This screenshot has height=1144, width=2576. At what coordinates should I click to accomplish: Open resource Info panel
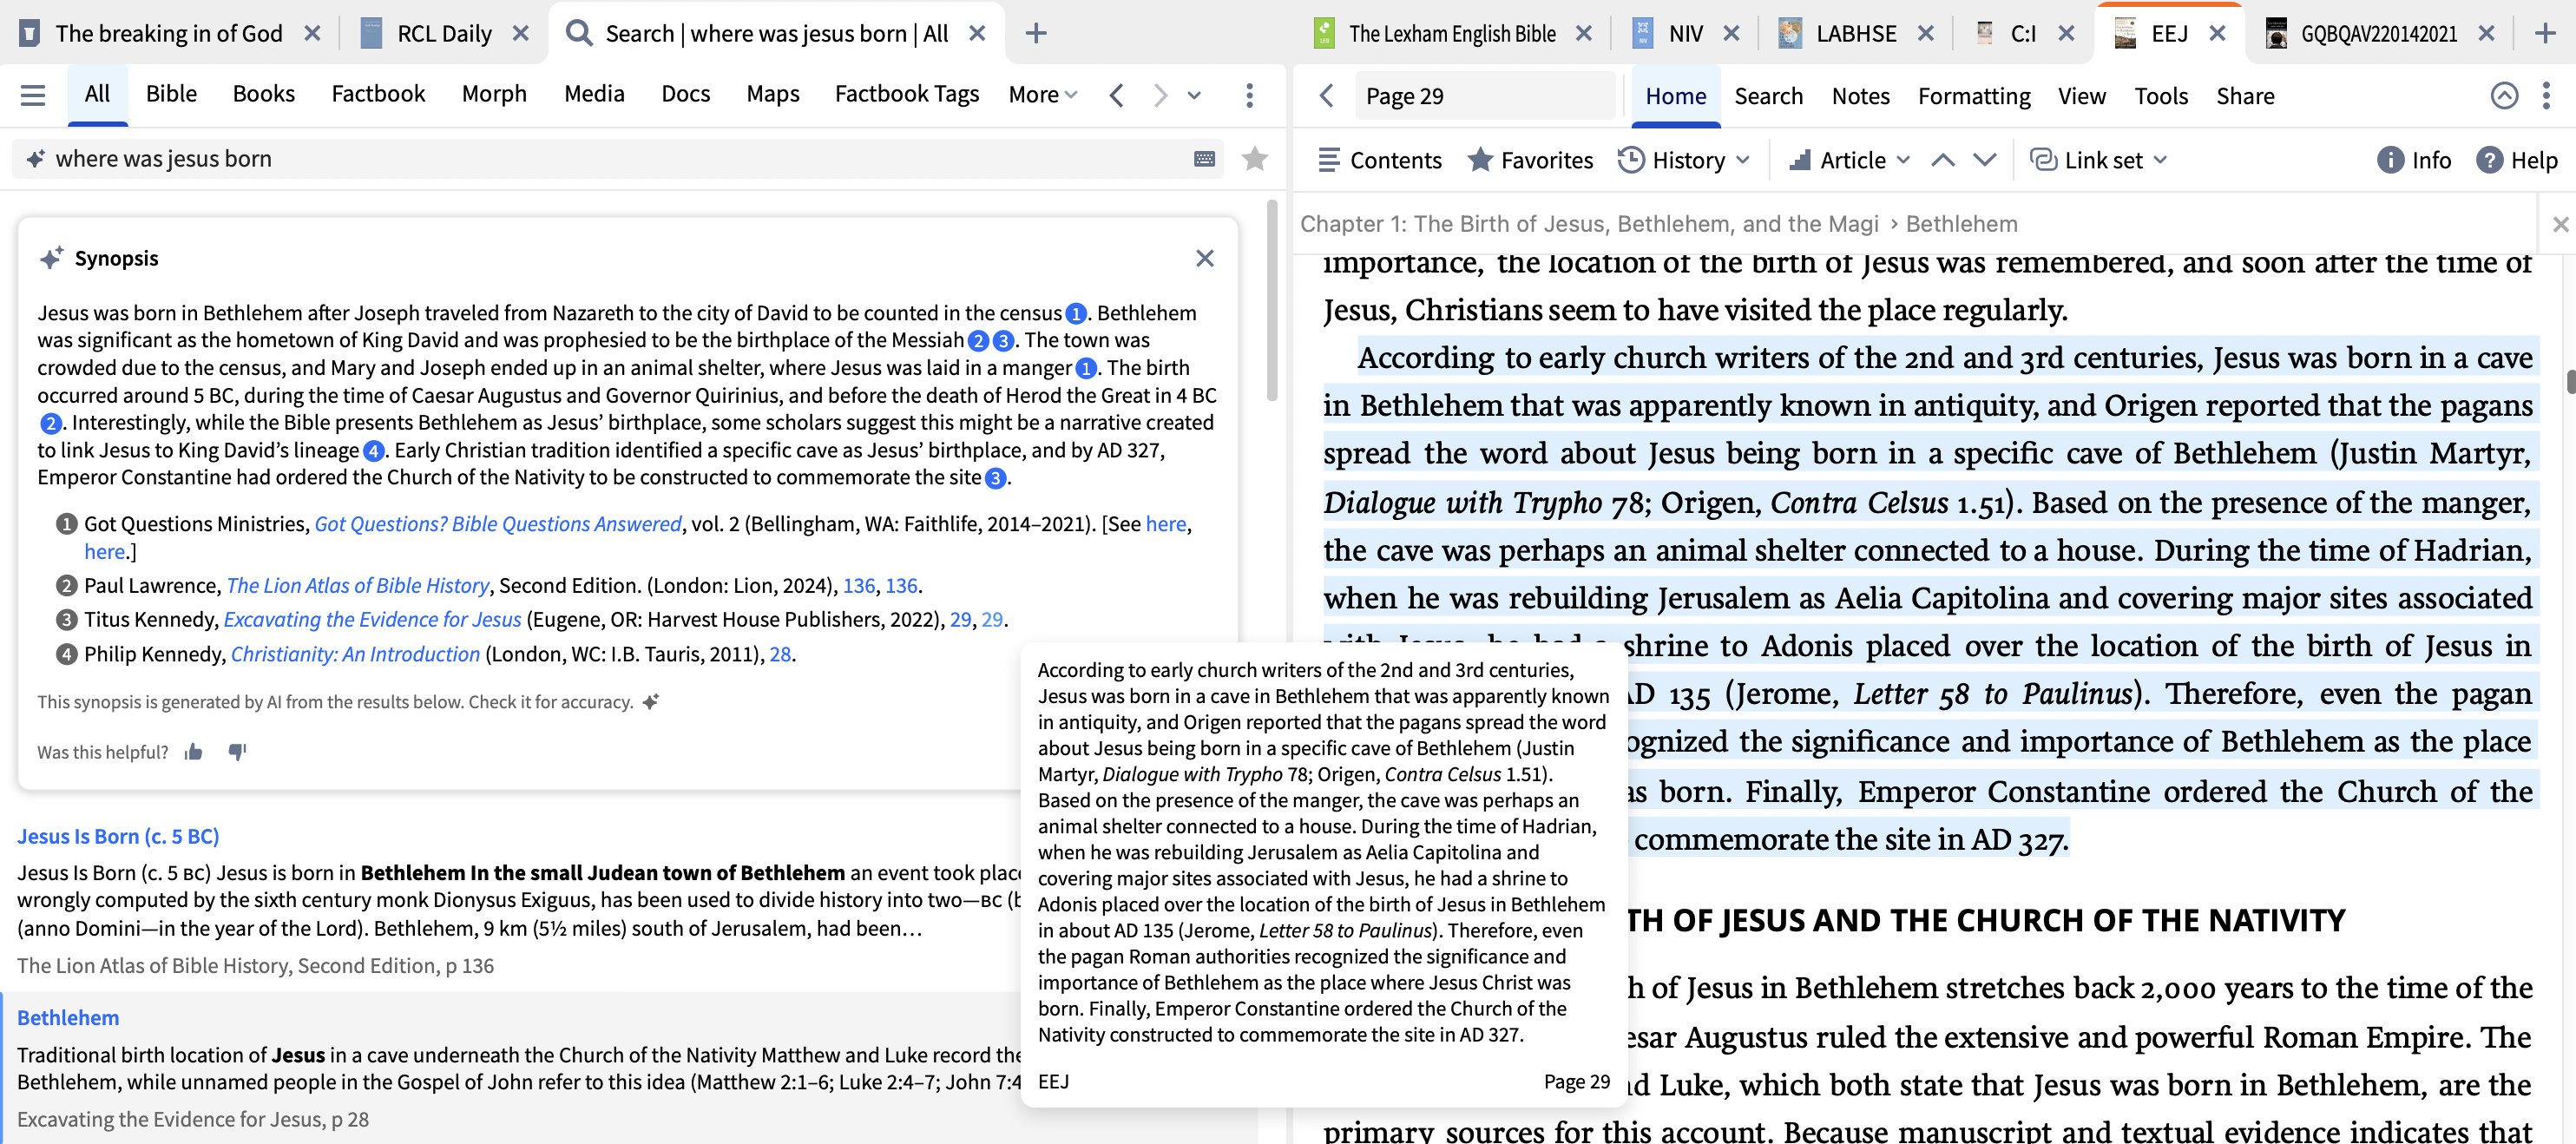[2413, 160]
